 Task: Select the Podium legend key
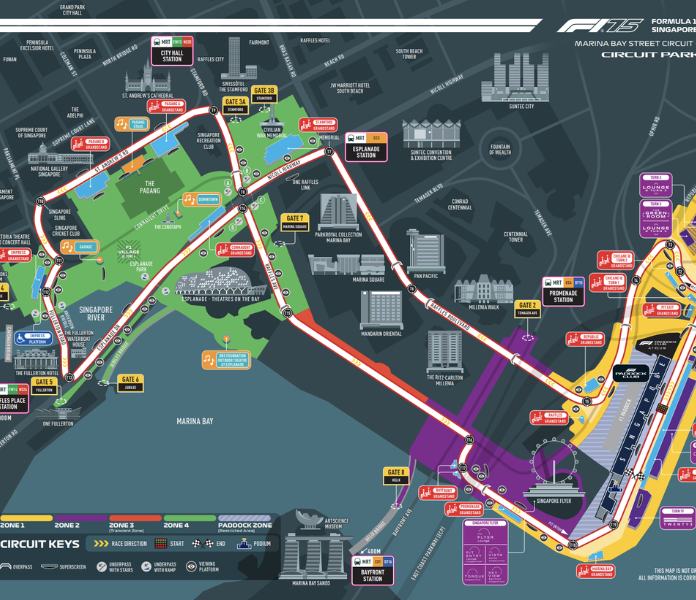pyautogui.click(x=254, y=544)
